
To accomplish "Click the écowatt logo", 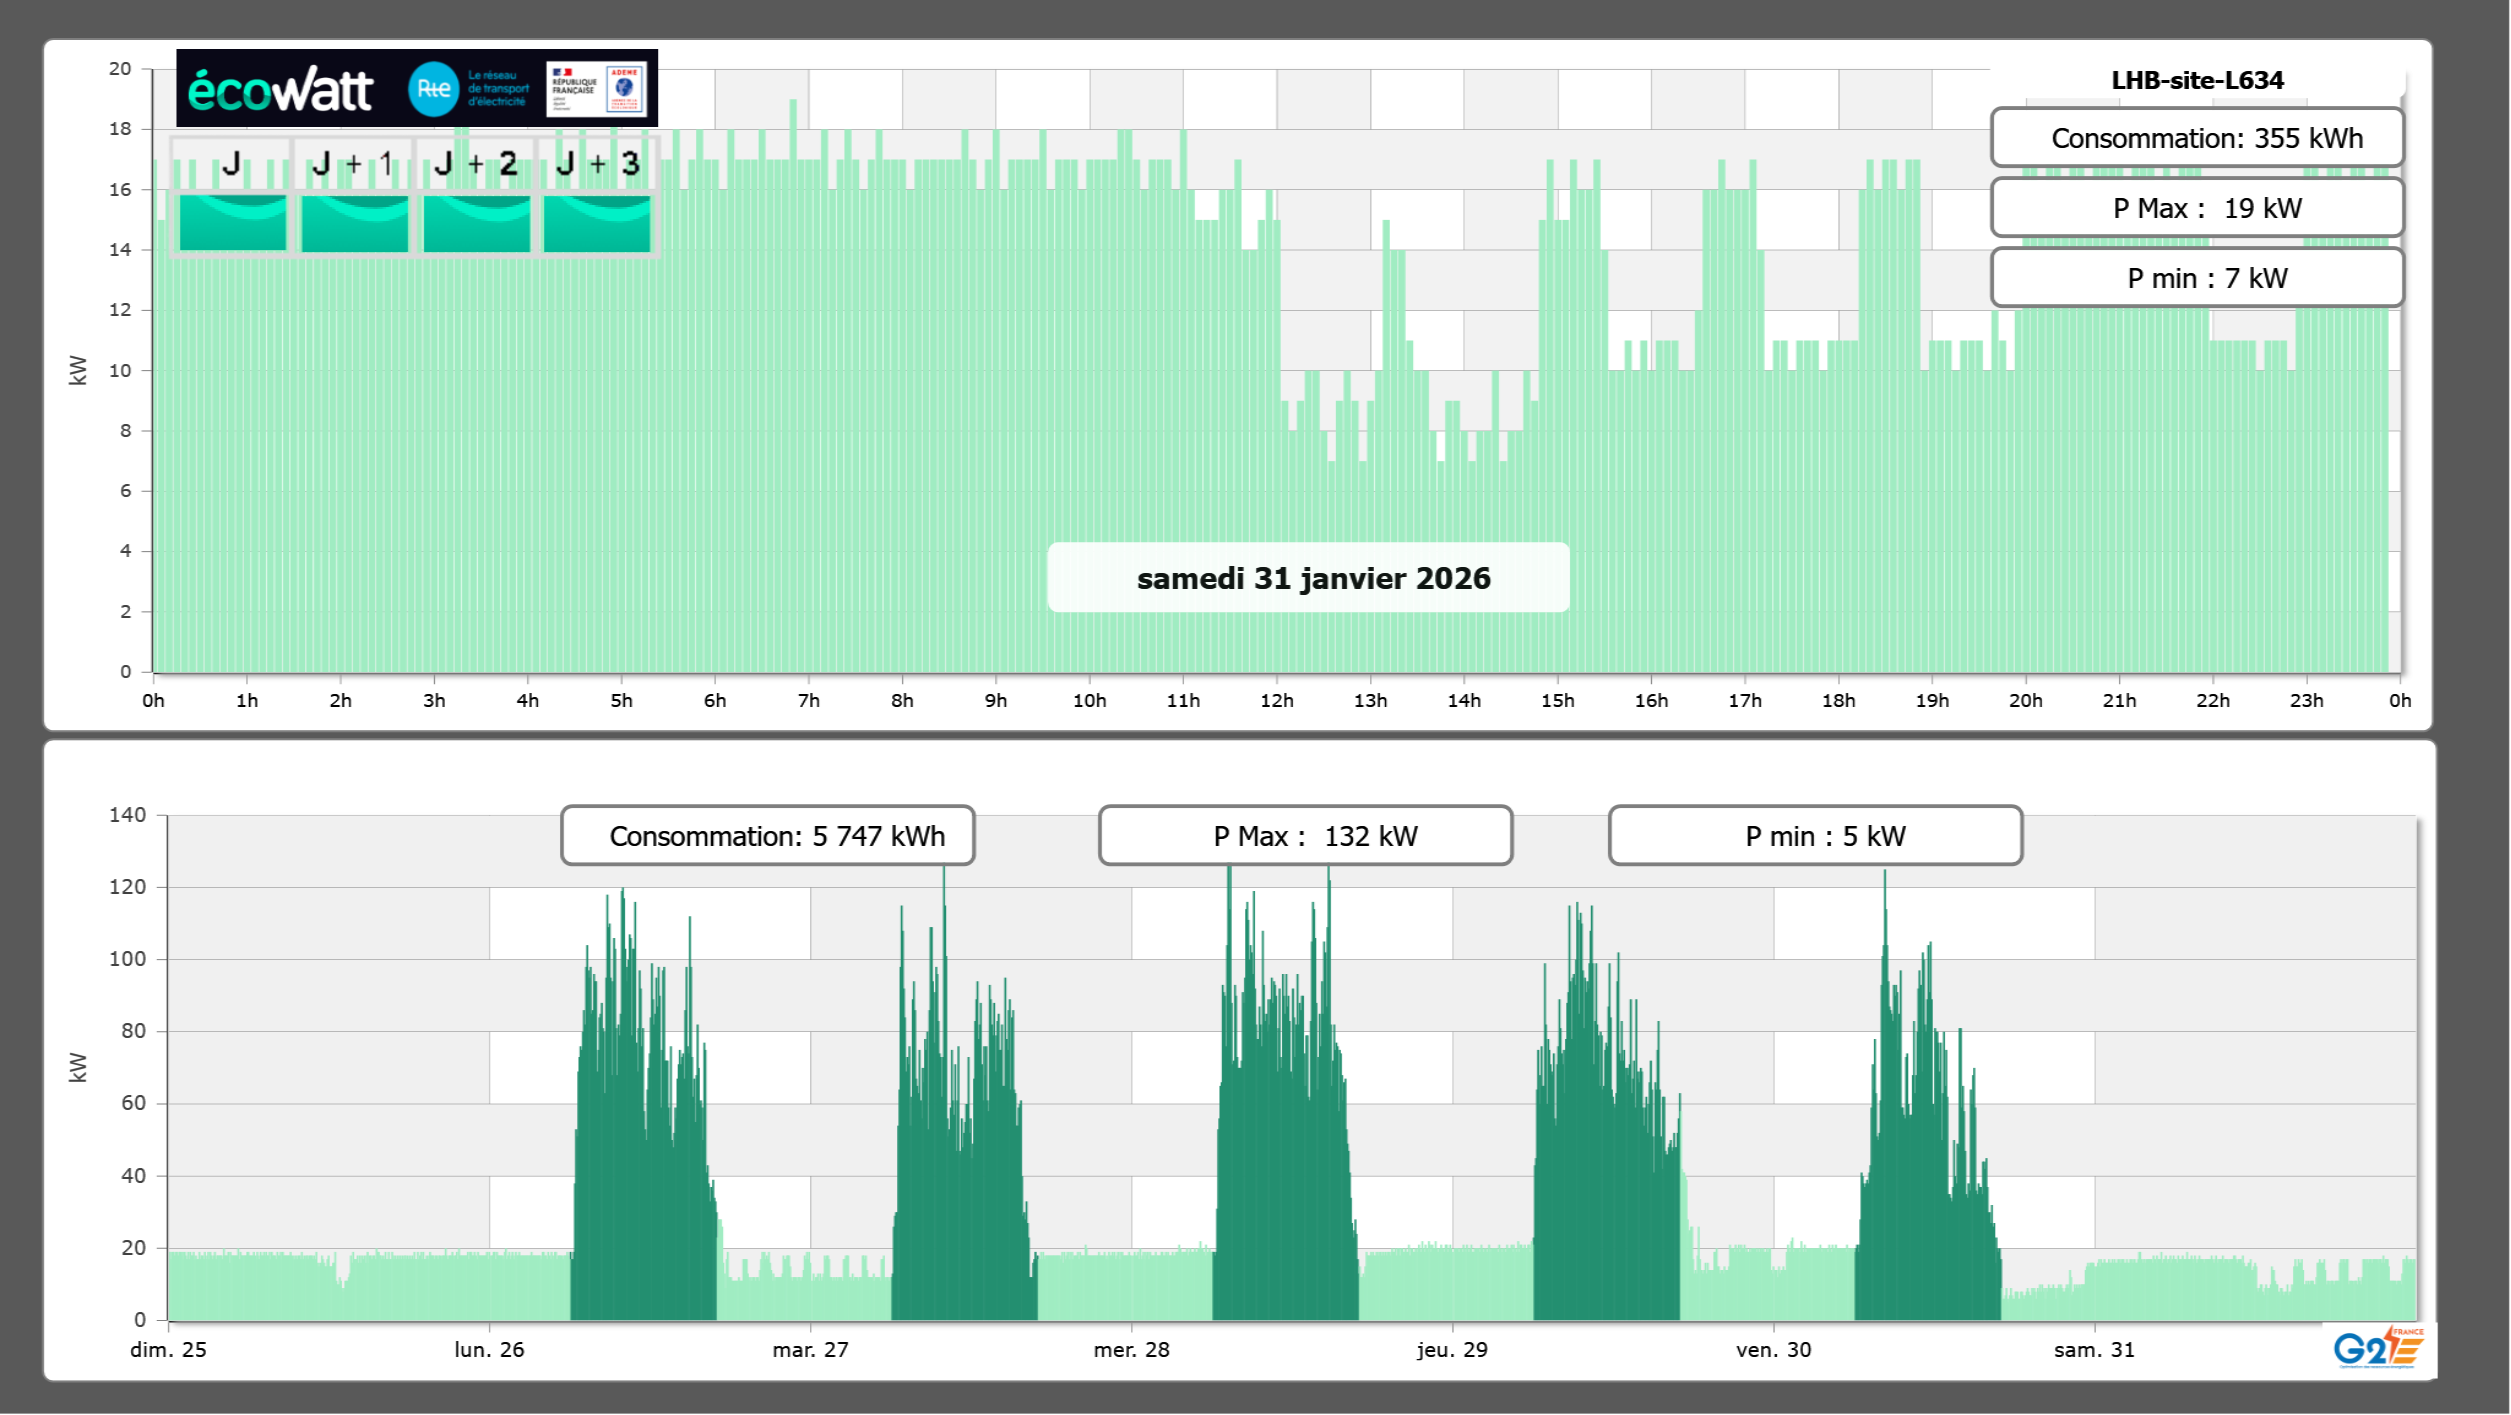I will pyautogui.click(x=280, y=90).
